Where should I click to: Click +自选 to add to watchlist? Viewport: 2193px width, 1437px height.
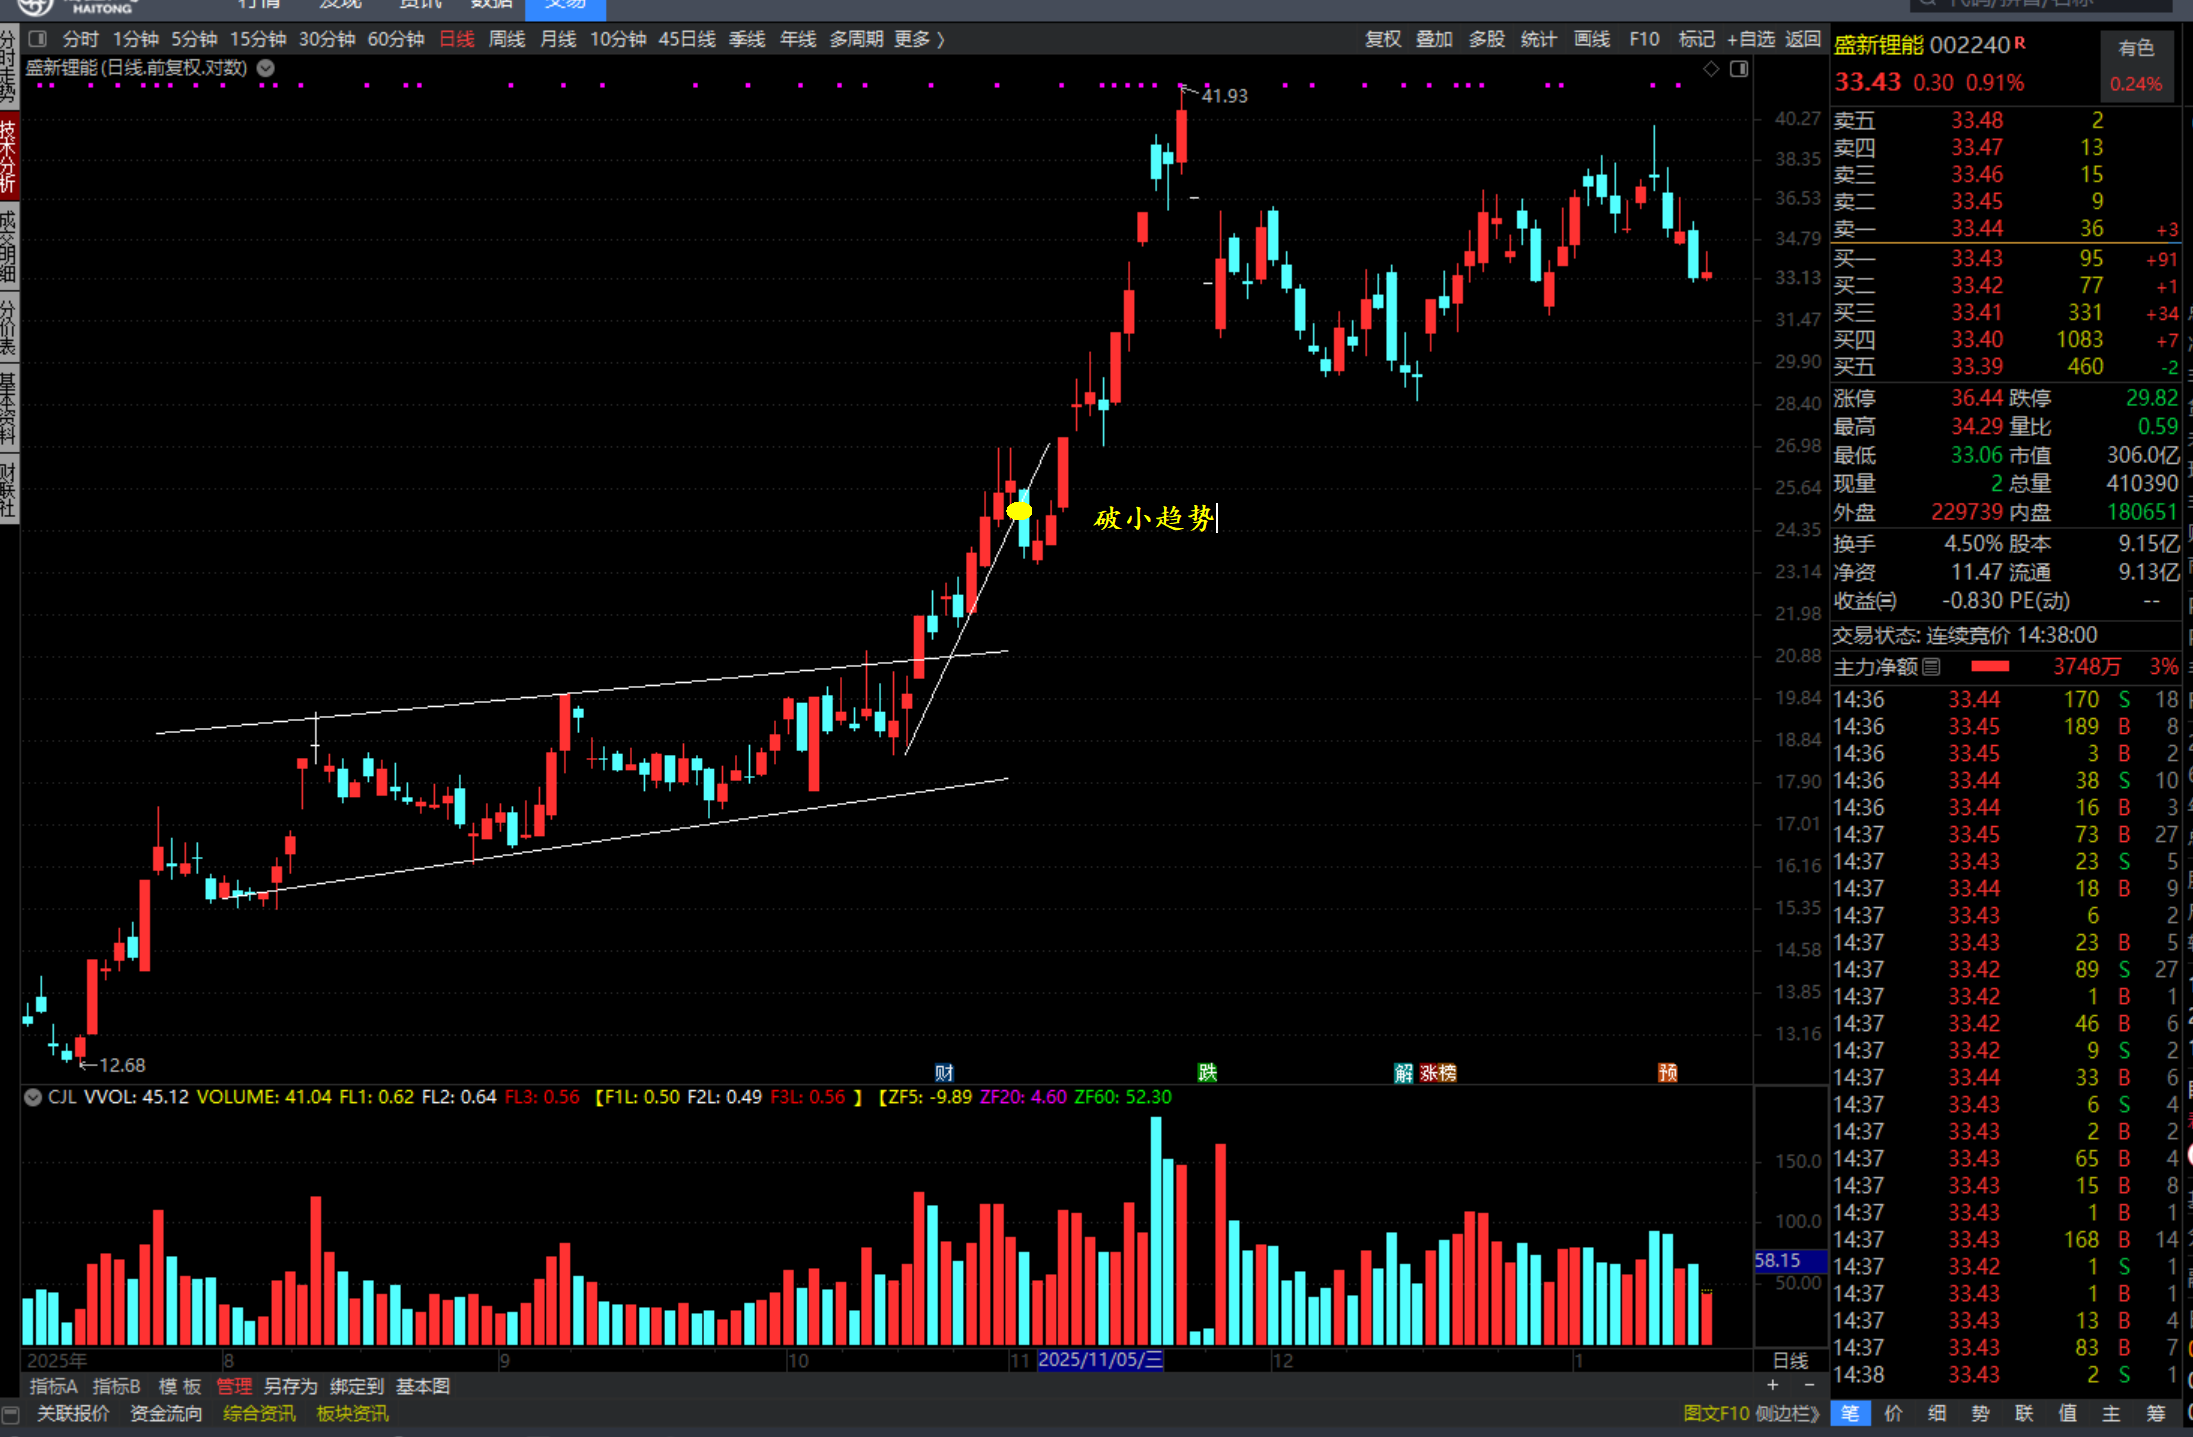pyautogui.click(x=1750, y=39)
